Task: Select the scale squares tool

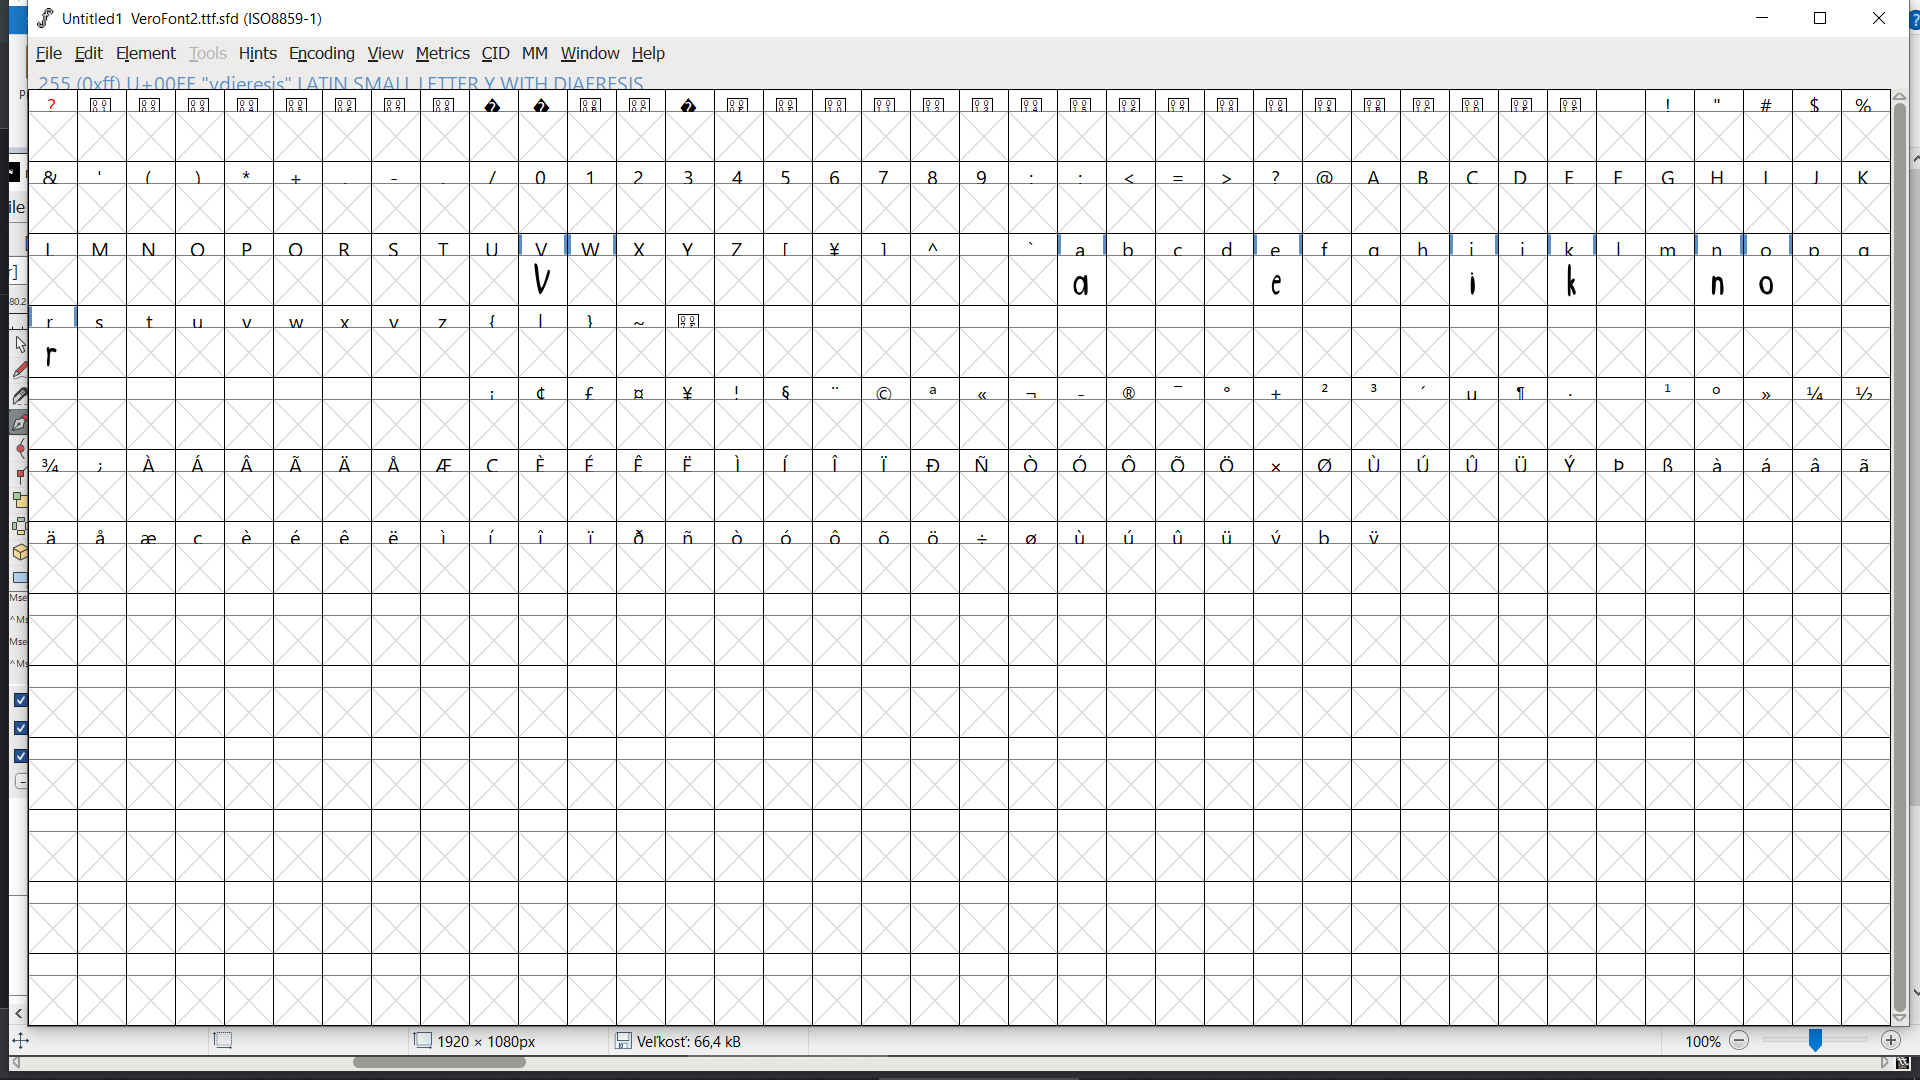Action: click(x=20, y=500)
